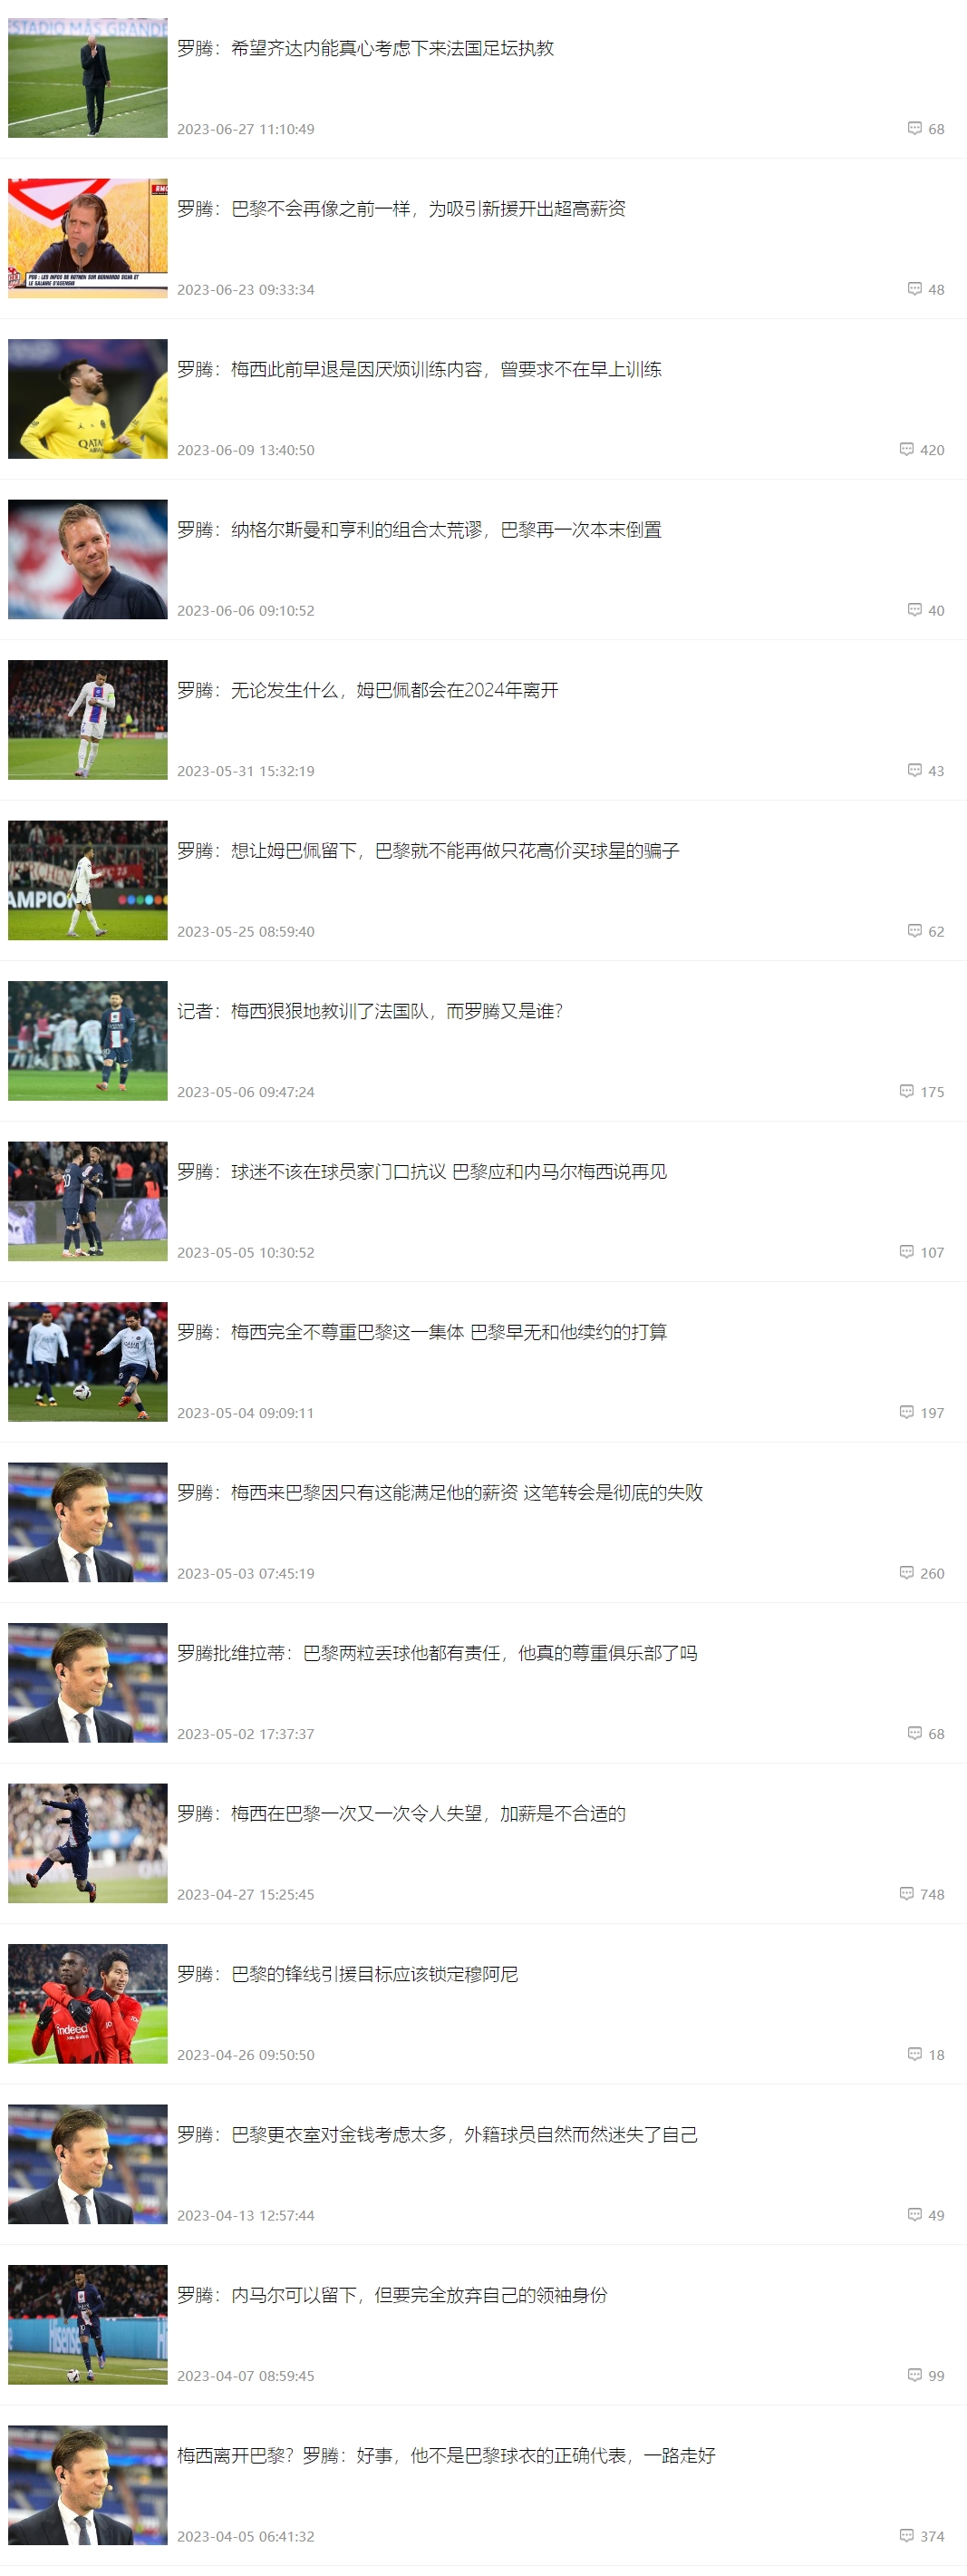
Task: Open the headline about 穆阿尼 as striker target
Action: click(347, 1974)
